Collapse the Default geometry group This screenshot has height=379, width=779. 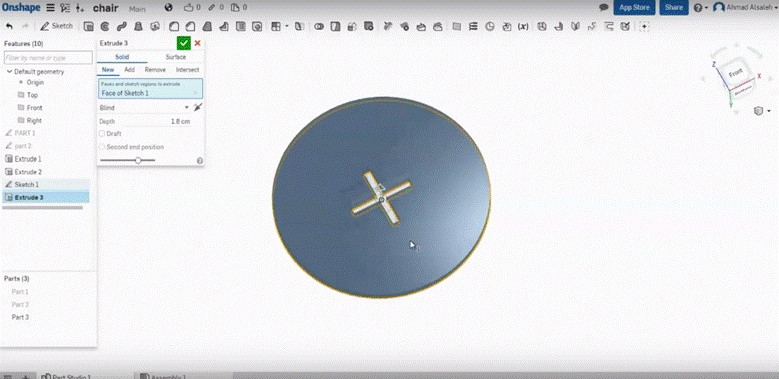(x=9, y=72)
